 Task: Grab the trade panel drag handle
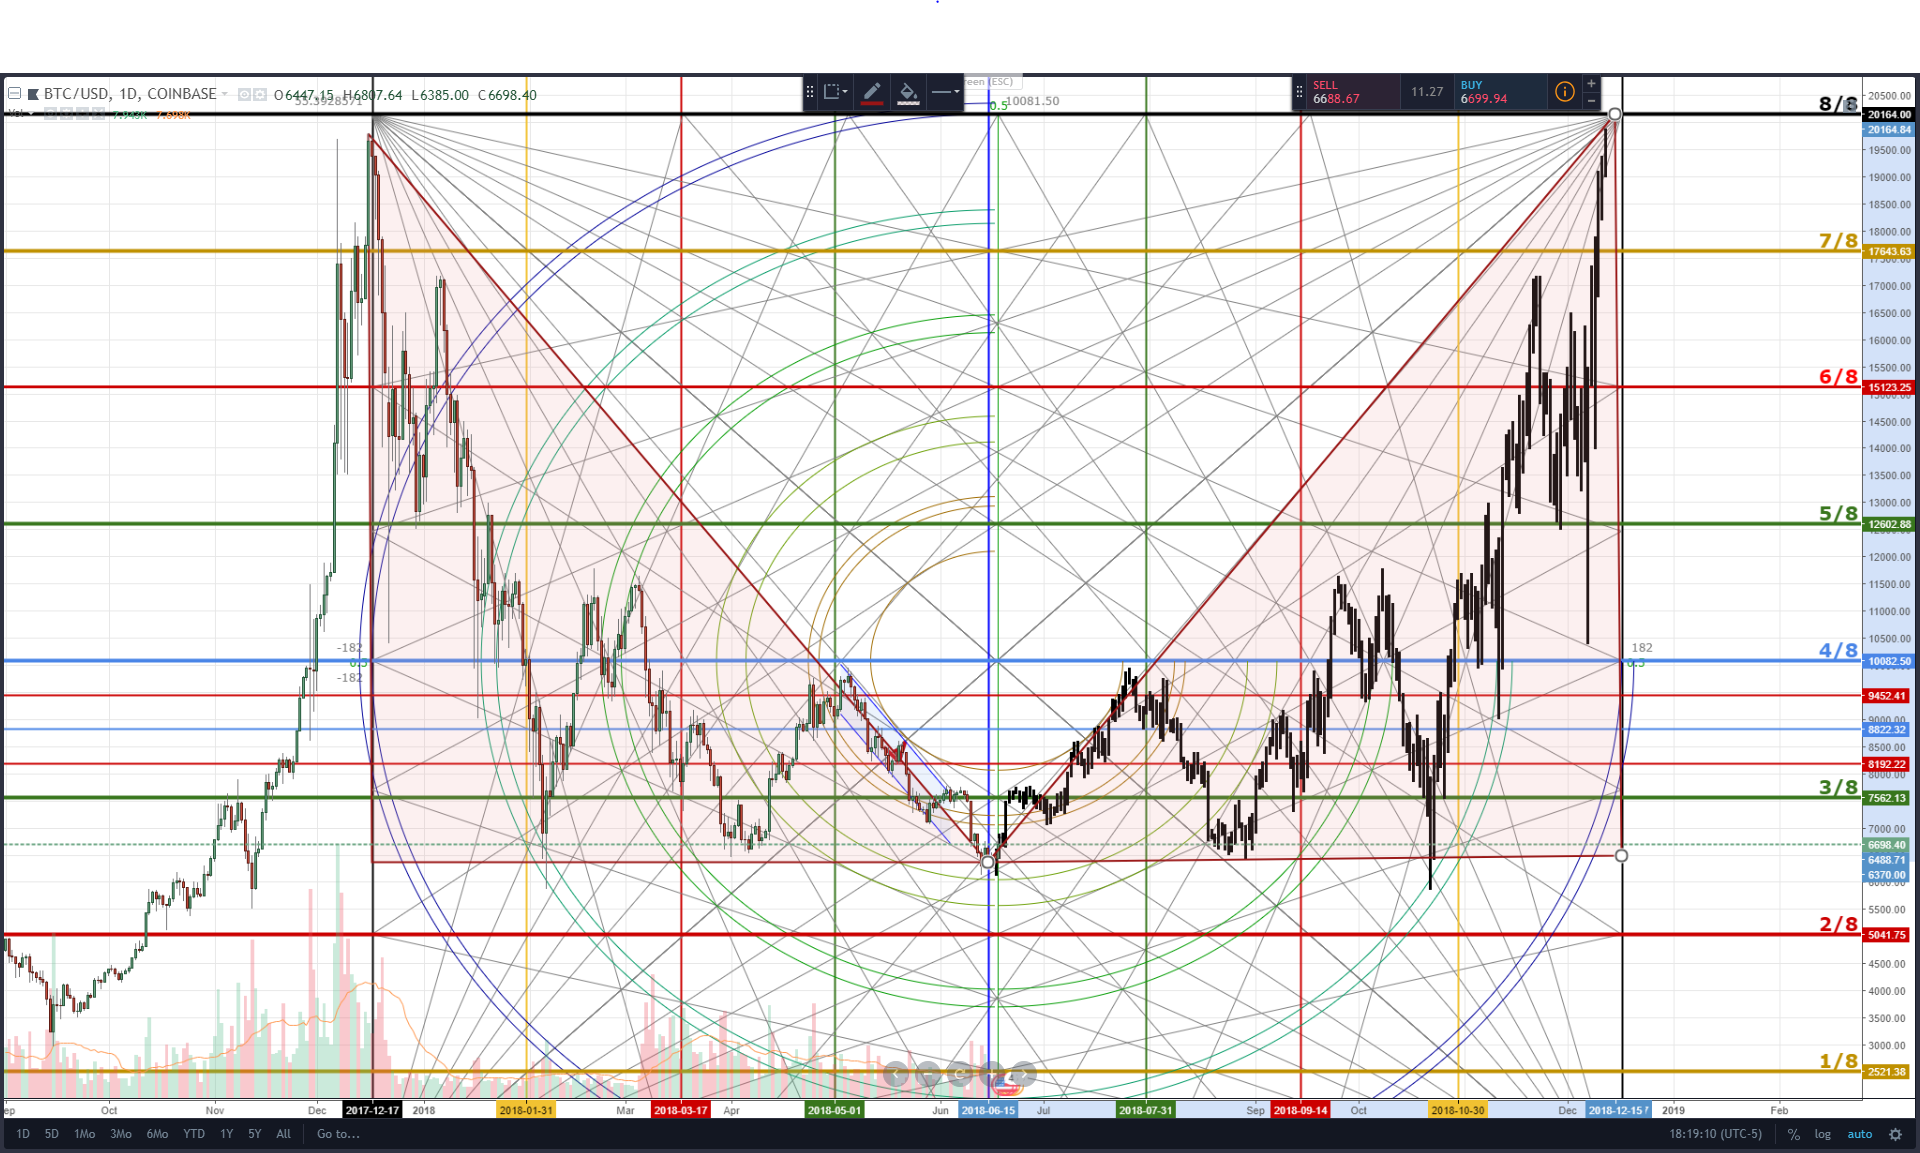point(1299,92)
